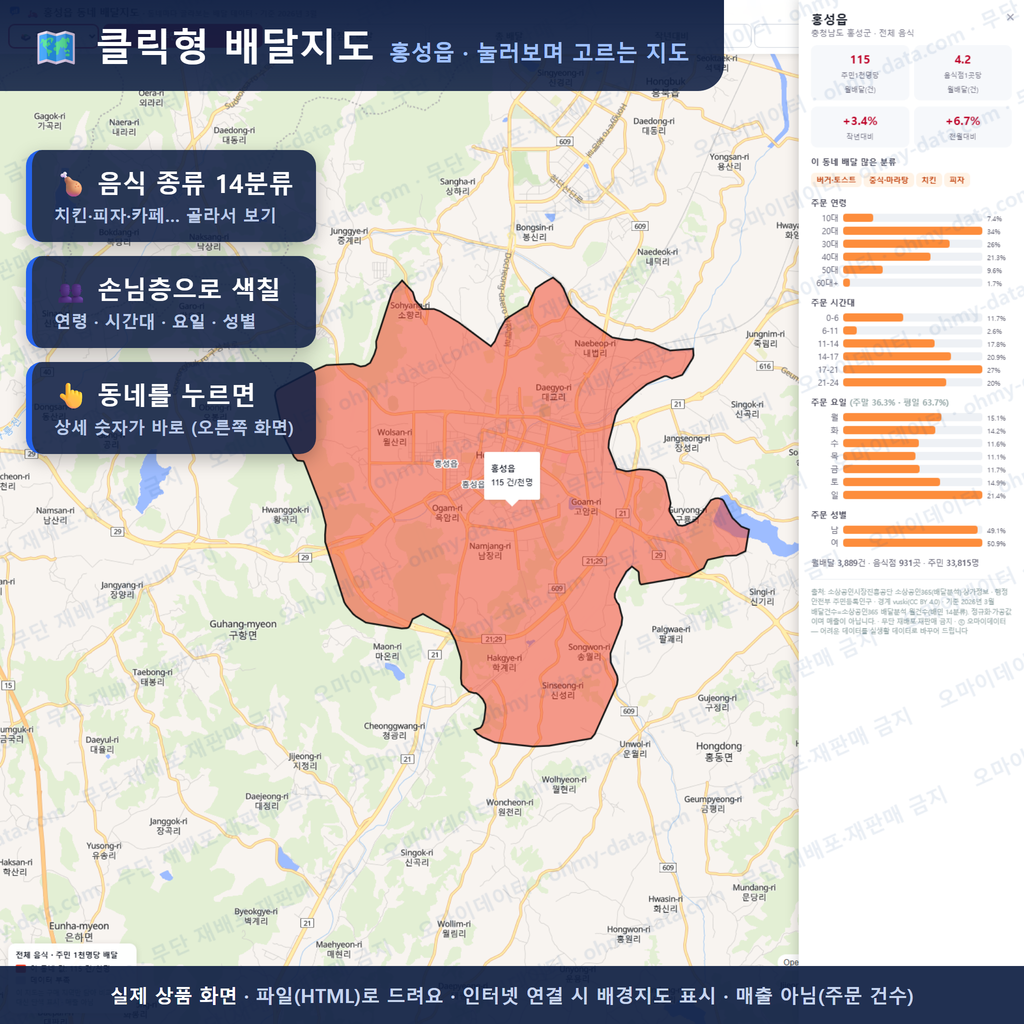Click the 충청남도 홍성군 · 전체 음식 subtitle
The height and width of the screenshot is (1024, 1024).
coord(862,33)
